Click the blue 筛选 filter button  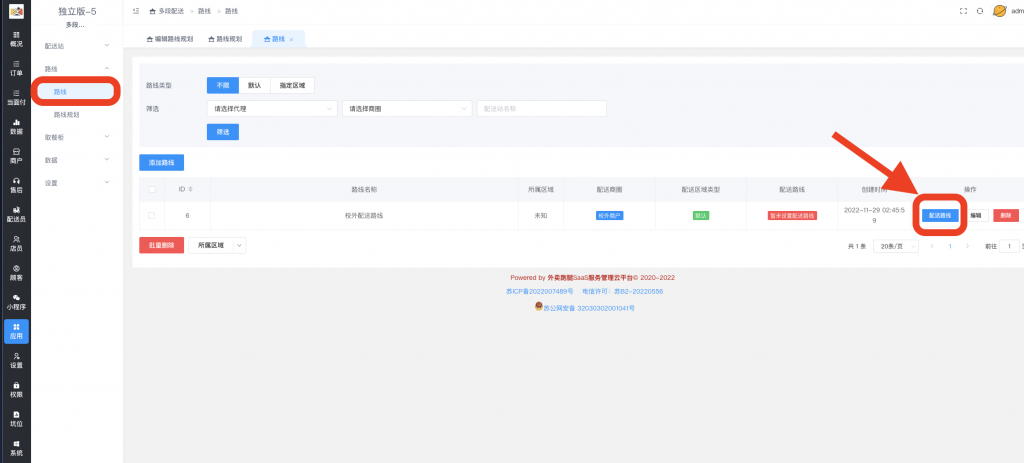click(x=223, y=132)
